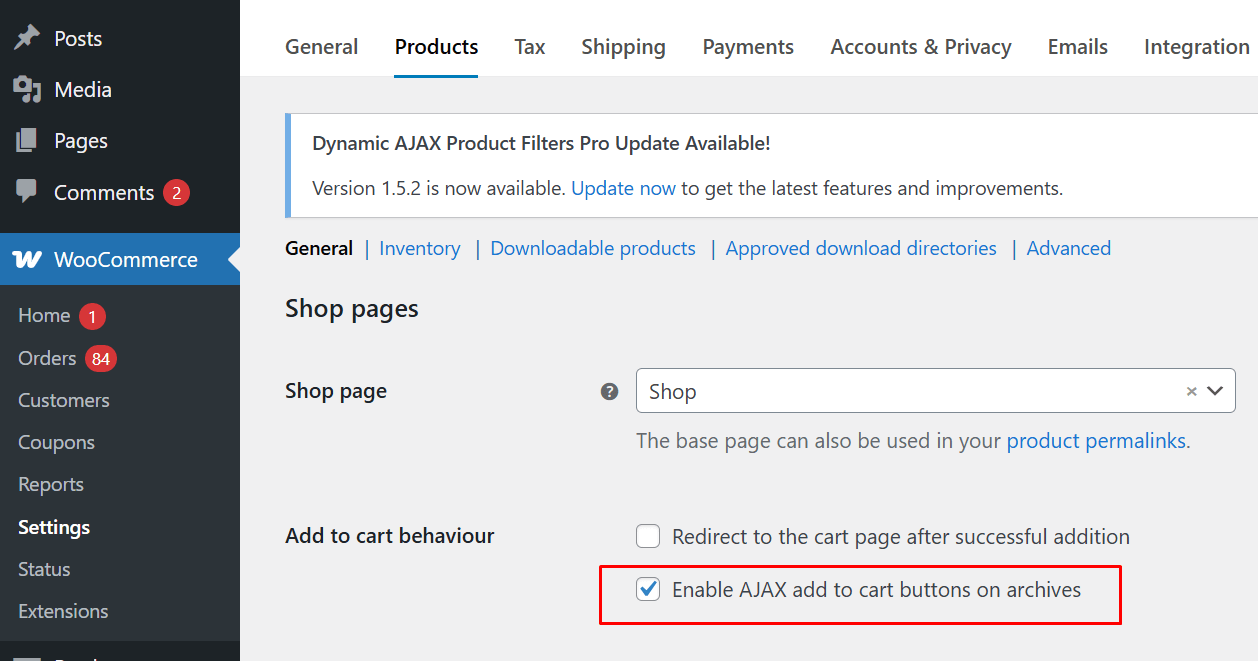Click the product permalinks link

click(1097, 441)
